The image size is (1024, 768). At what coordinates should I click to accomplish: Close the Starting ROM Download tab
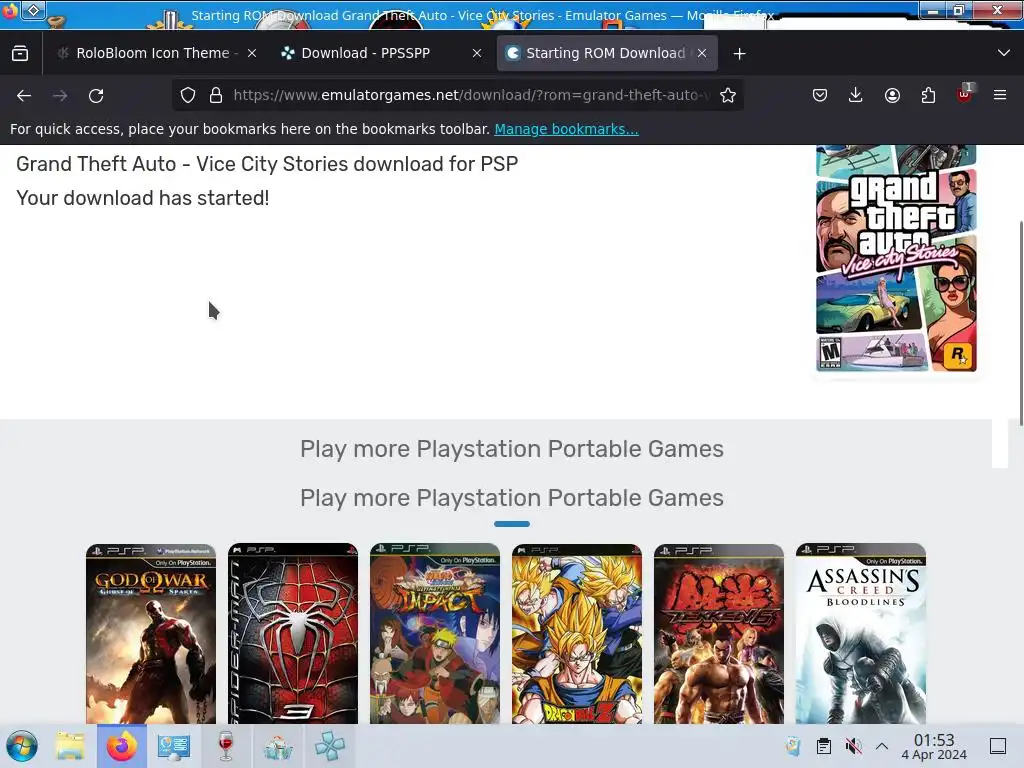point(702,54)
